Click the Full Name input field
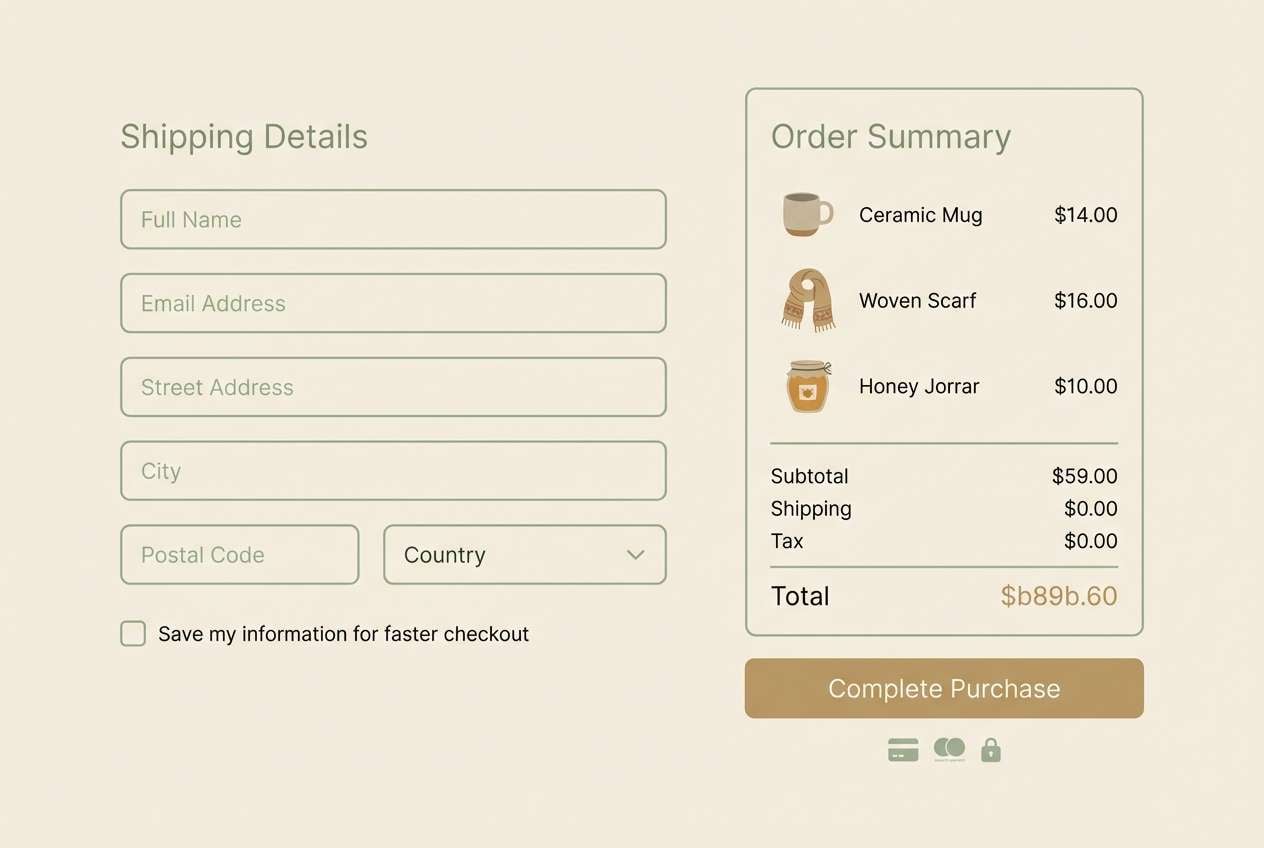 (x=393, y=219)
